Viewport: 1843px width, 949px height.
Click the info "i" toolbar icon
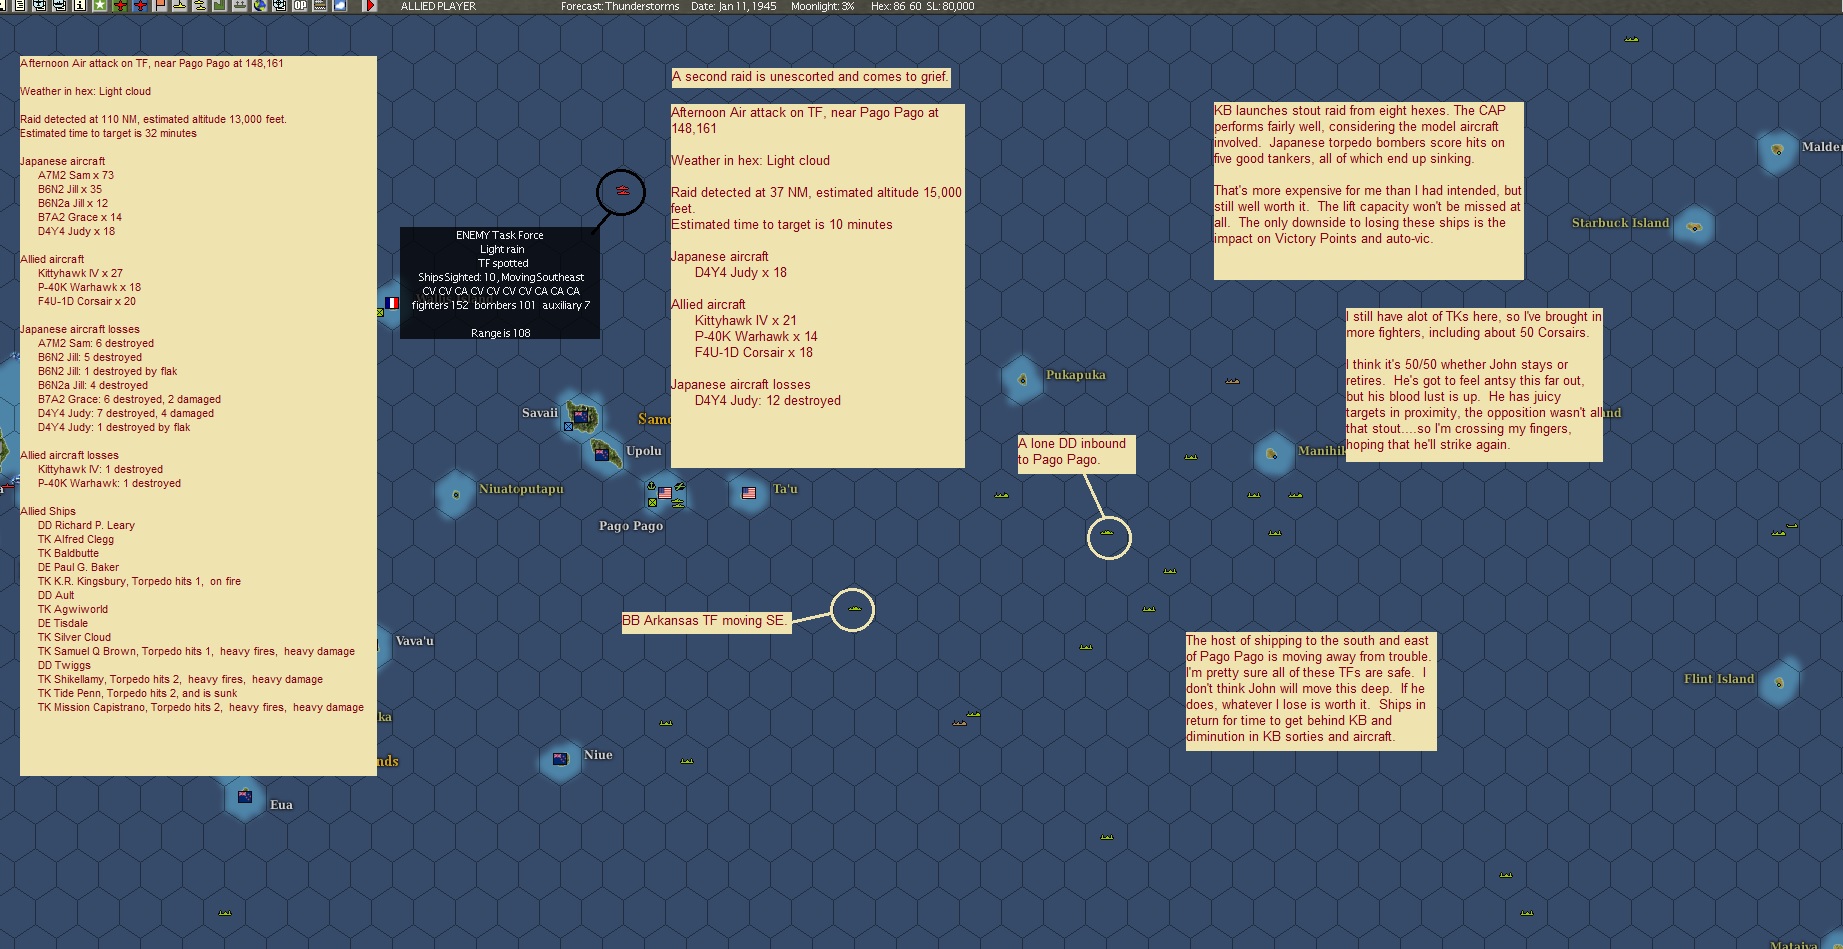click(79, 6)
